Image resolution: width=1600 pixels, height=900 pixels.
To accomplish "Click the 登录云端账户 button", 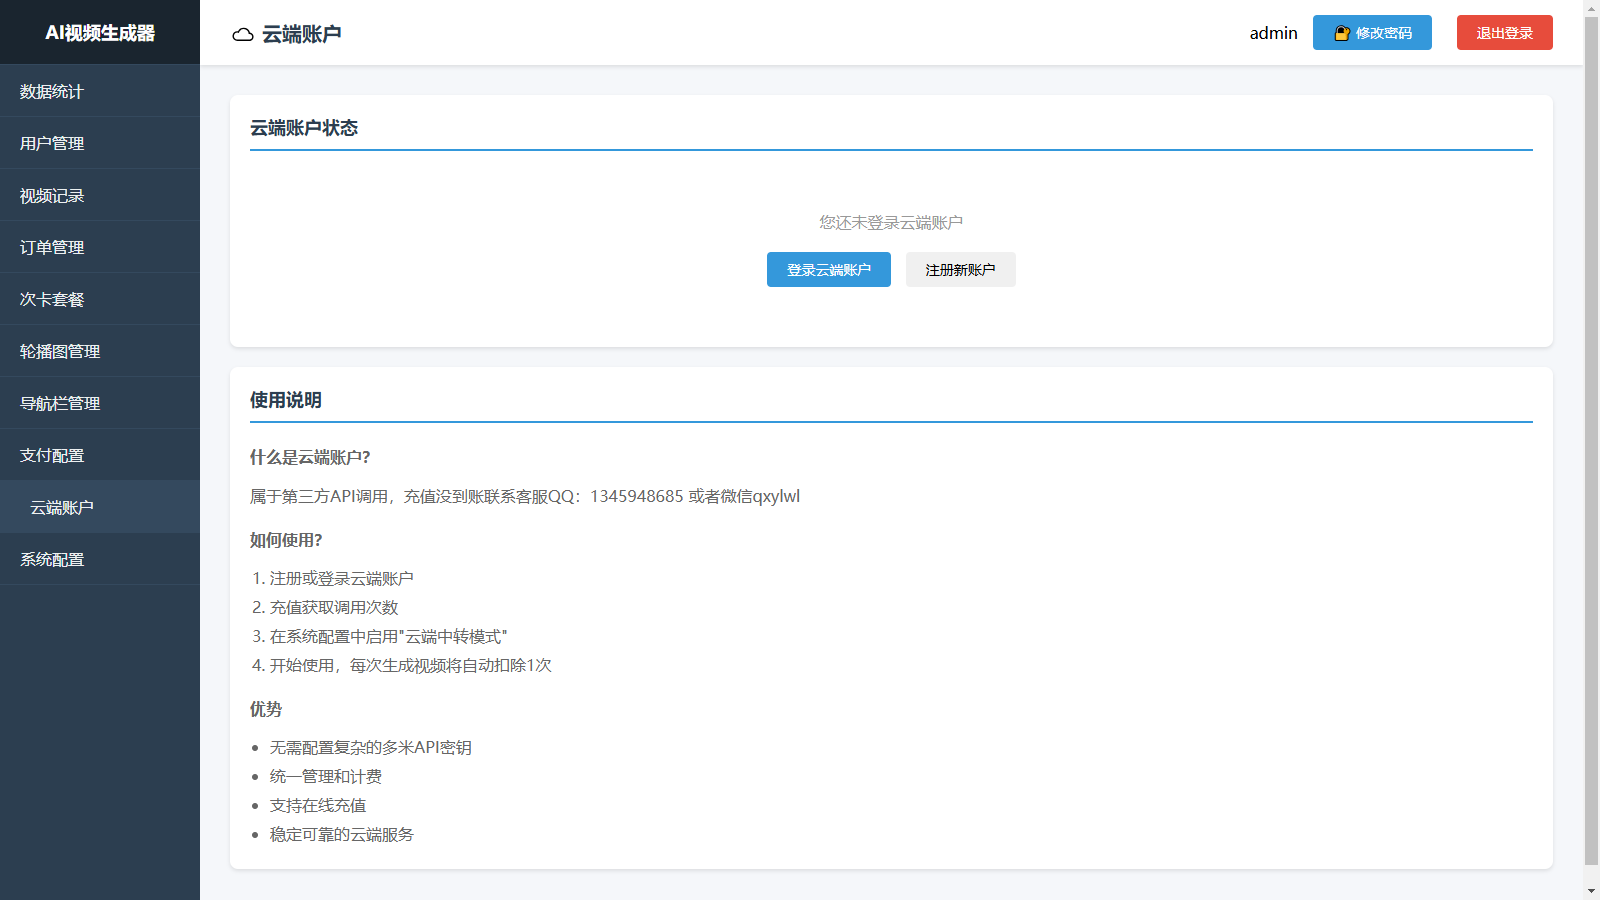I will pyautogui.click(x=828, y=269).
